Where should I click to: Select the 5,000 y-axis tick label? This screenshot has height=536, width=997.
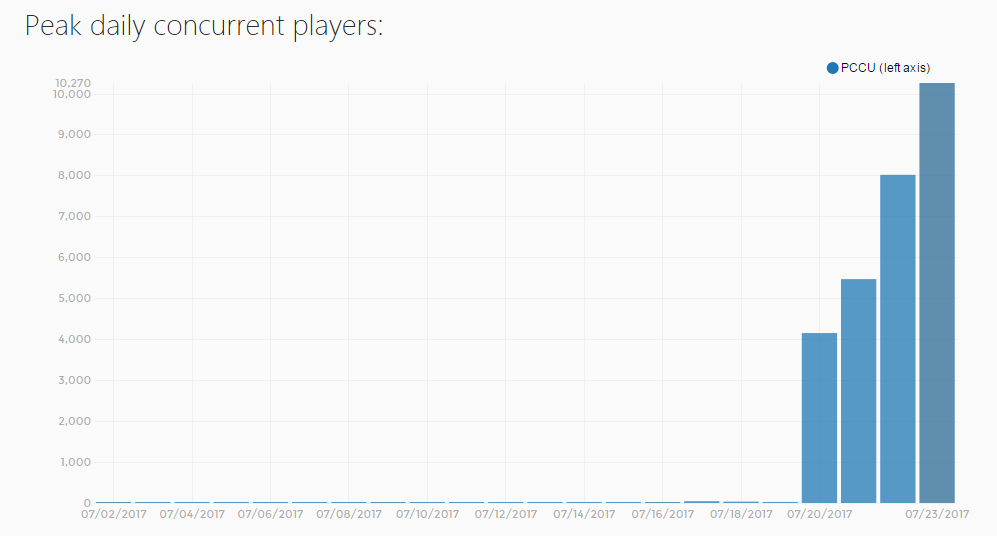pos(74,298)
